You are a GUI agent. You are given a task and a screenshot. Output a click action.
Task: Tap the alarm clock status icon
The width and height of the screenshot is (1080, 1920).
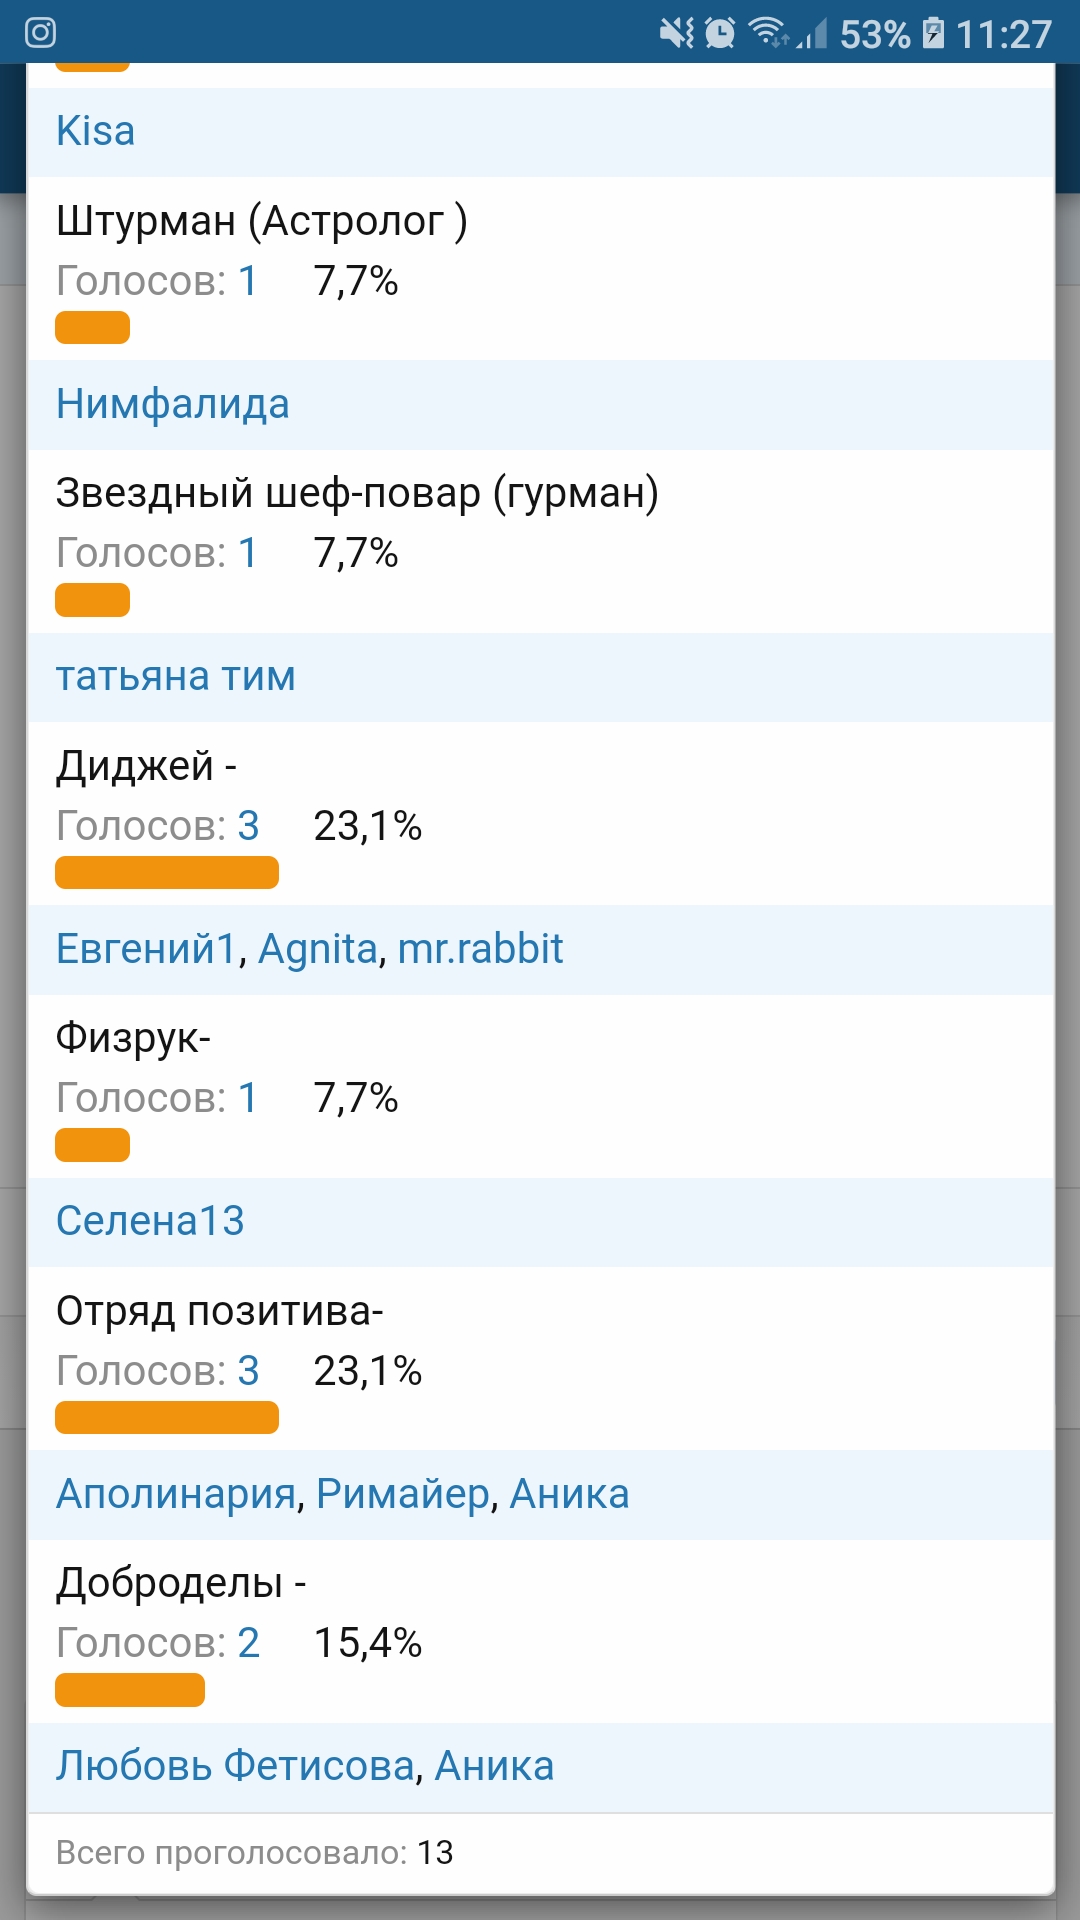pyautogui.click(x=720, y=33)
